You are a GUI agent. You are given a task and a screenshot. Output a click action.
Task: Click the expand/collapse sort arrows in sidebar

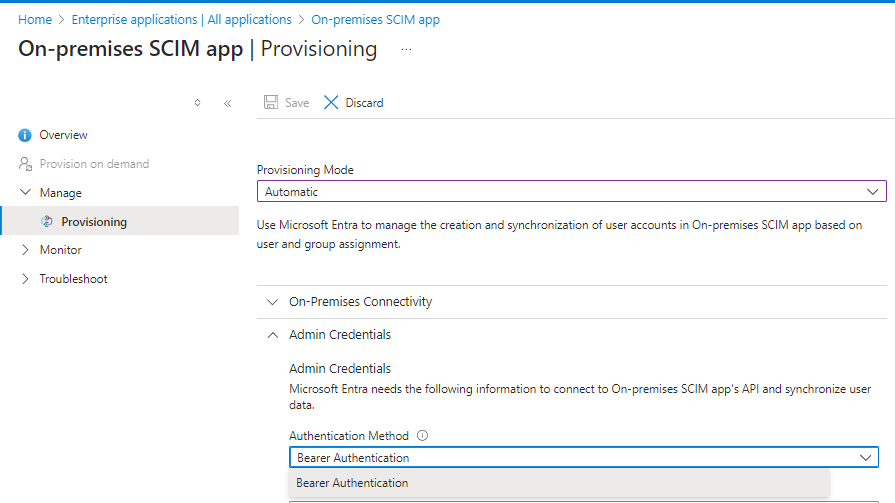(197, 103)
